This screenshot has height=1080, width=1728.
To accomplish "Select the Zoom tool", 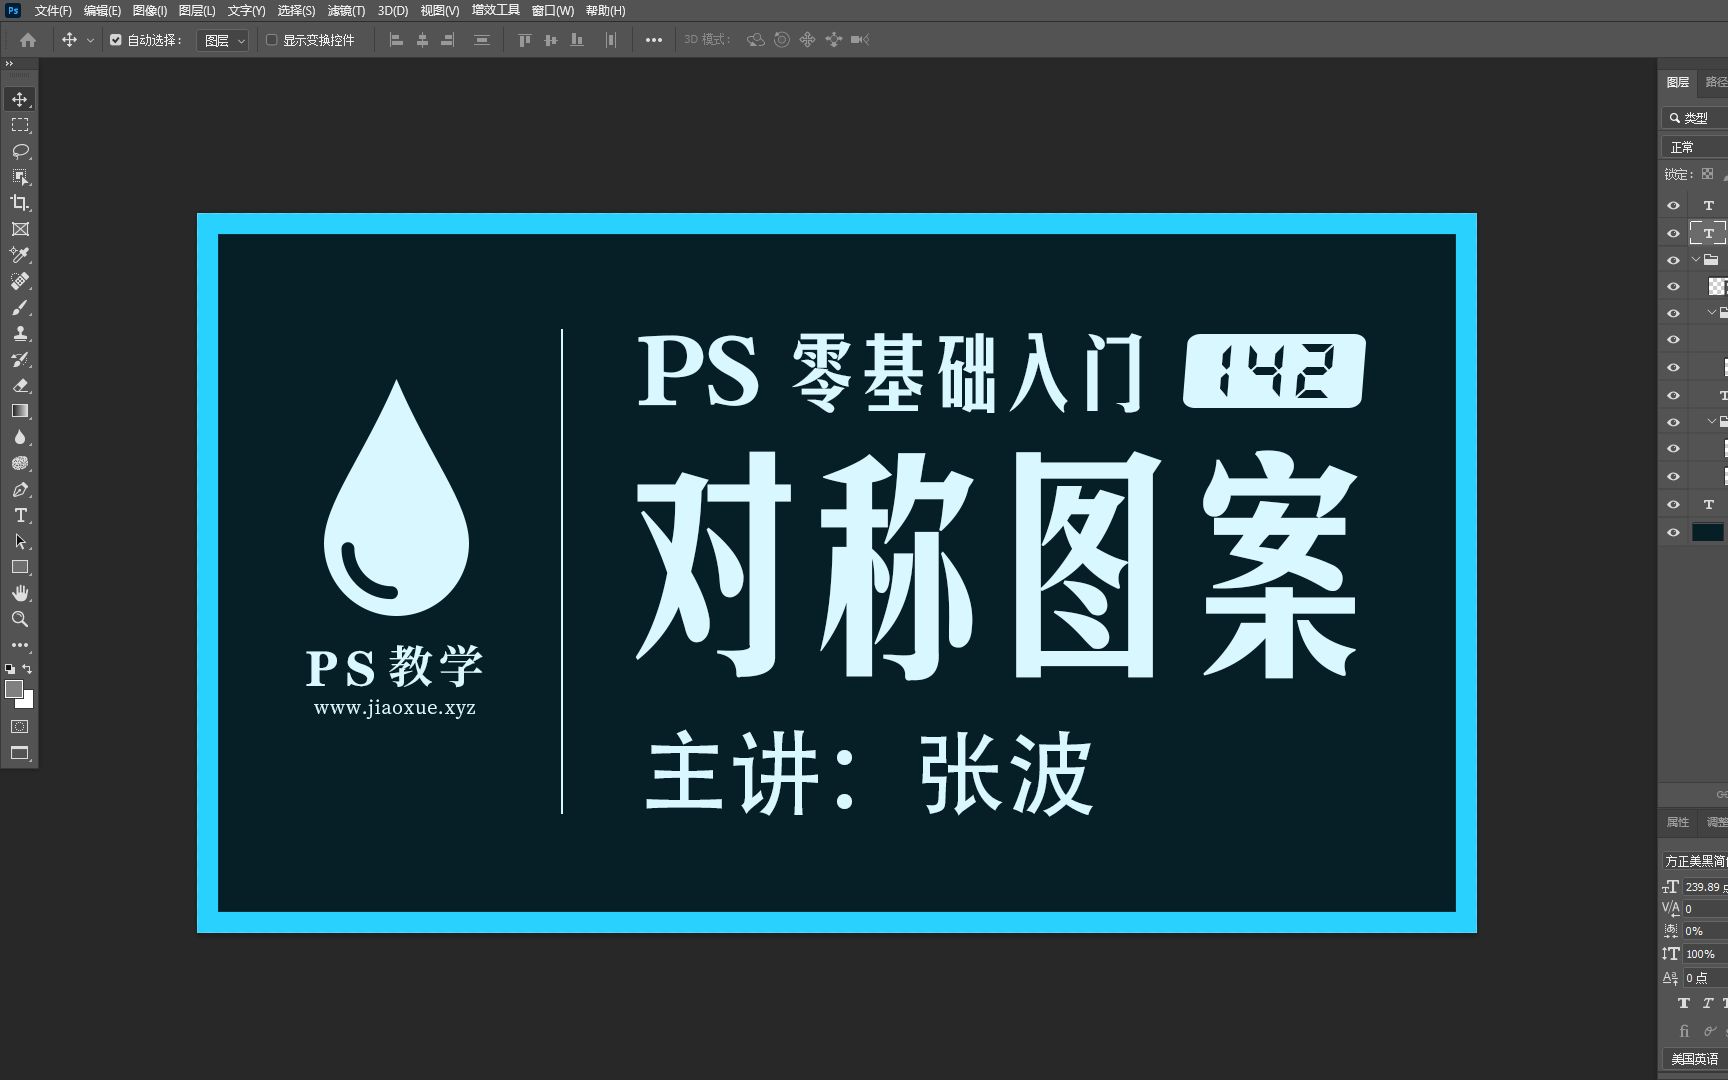I will (20, 619).
